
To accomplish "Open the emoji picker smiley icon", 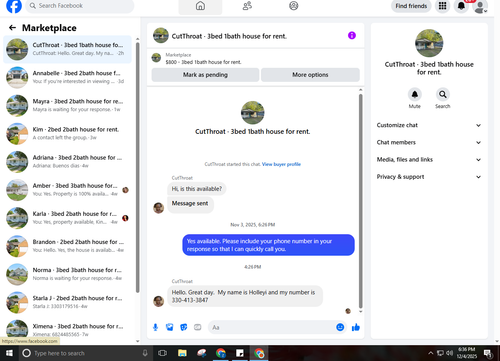I will 340,327.
